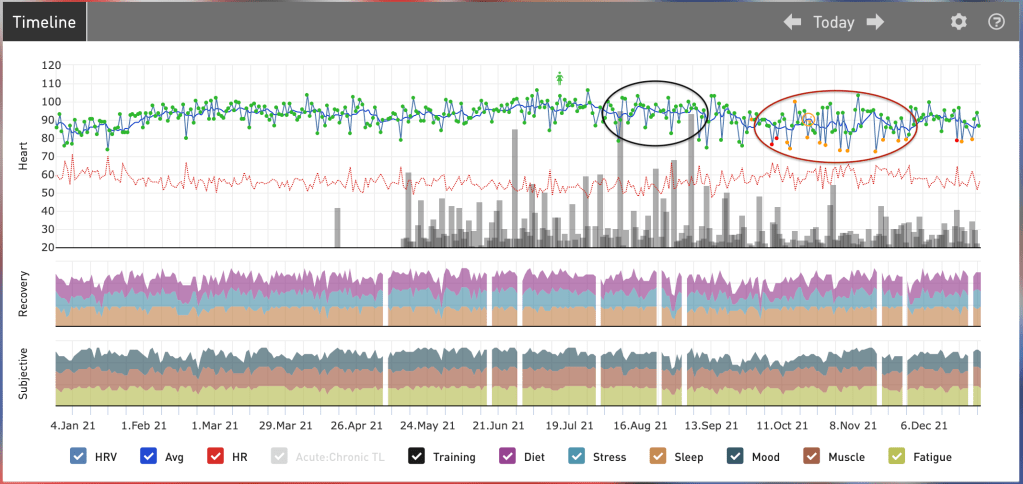The height and width of the screenshot is (484, 1023).
Task: Toggle the Diet legend checkbox
Action: (x=507, y=457)
